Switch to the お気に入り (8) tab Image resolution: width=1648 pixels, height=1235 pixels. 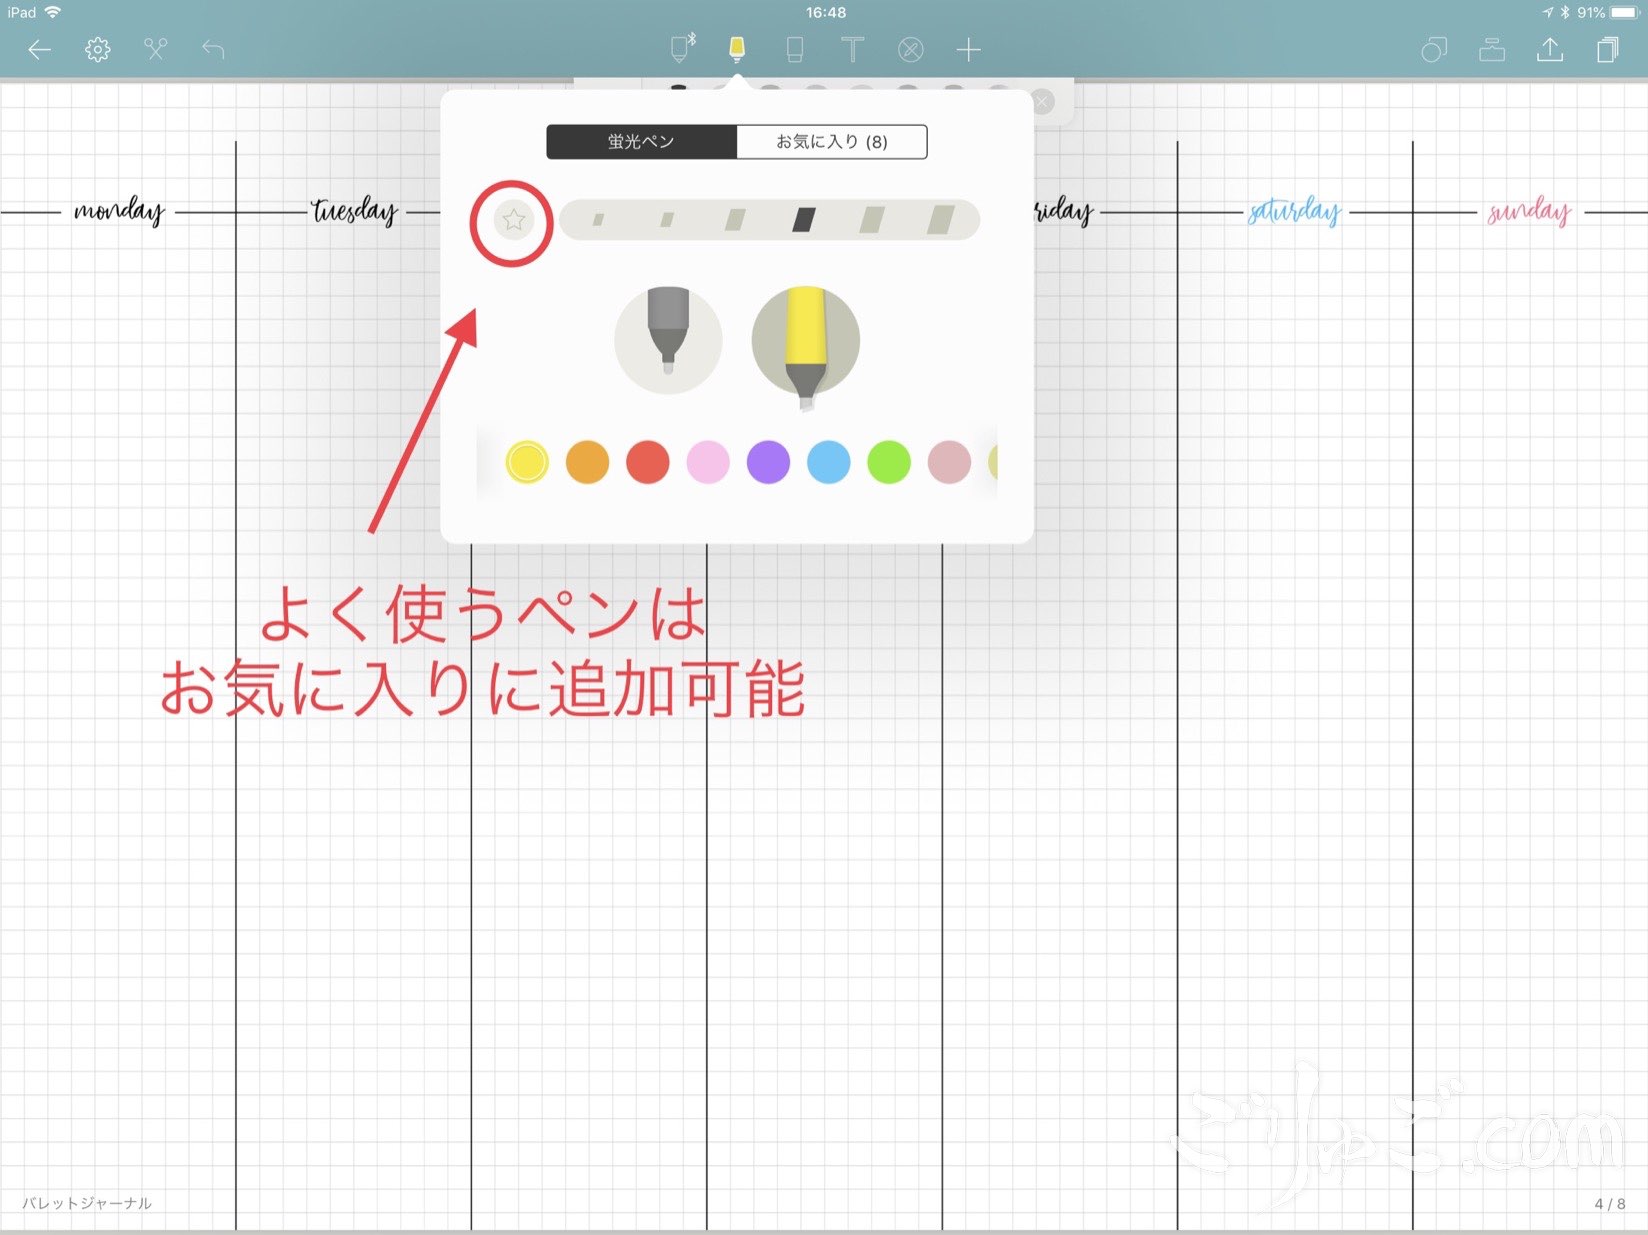click(x=832, y=142)
